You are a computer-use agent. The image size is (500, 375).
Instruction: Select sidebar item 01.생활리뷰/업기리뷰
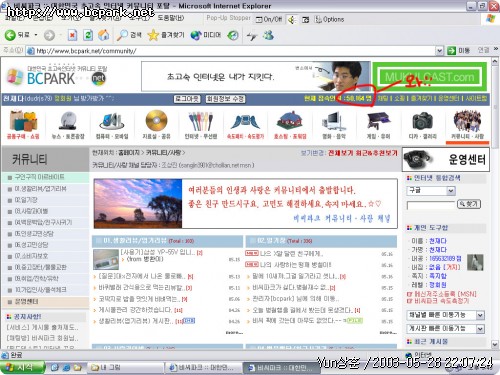tap(41, 189)
